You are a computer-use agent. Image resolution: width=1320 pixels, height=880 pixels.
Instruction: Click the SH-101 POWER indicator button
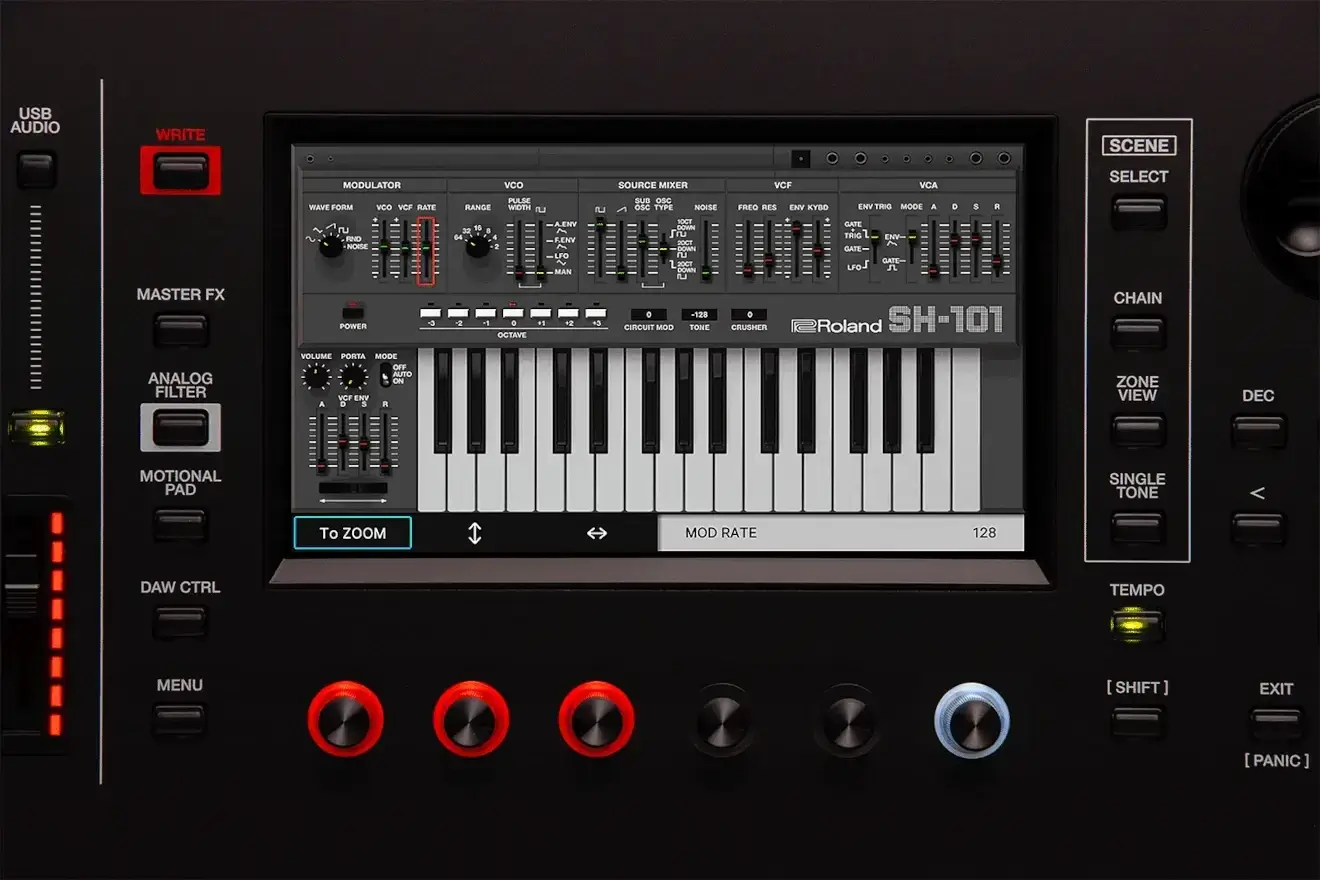coord(353,310)
